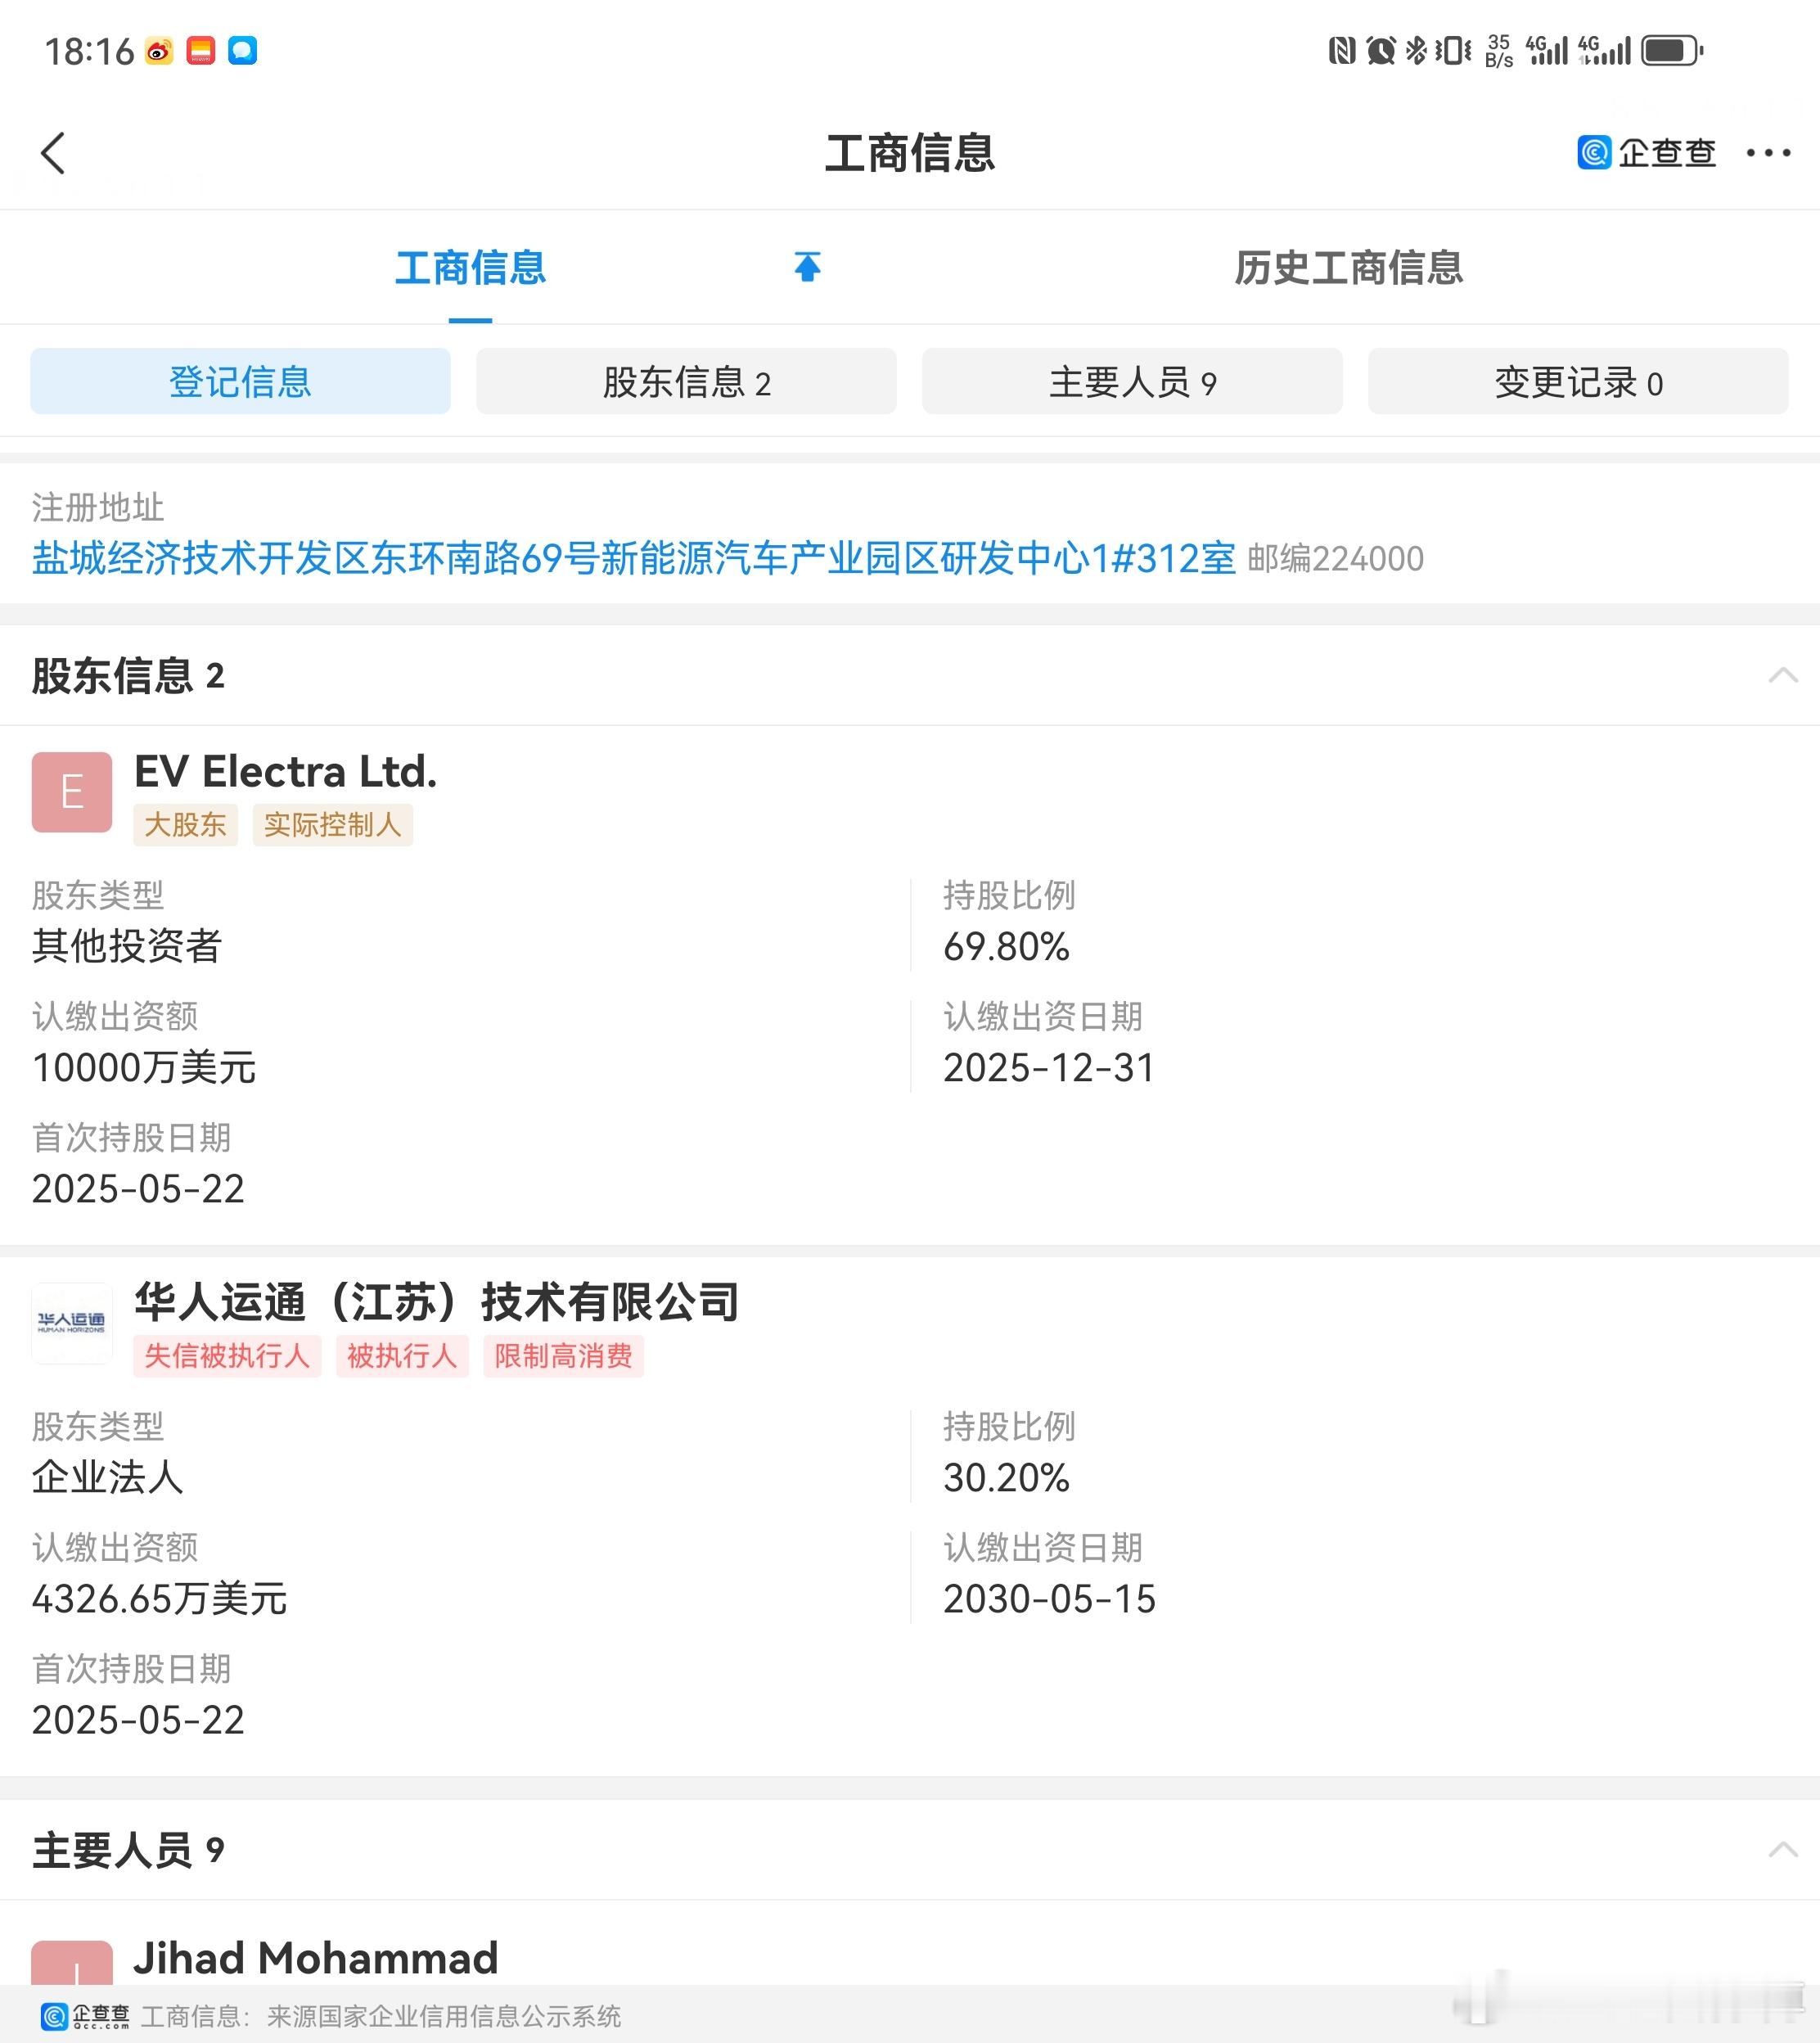Image resolution: width=1820 pixels, height=2043 pixels.
Task: Tap the 失信被执行人 risk tag
Action: pyautogui.click(x=228, y=1356)
